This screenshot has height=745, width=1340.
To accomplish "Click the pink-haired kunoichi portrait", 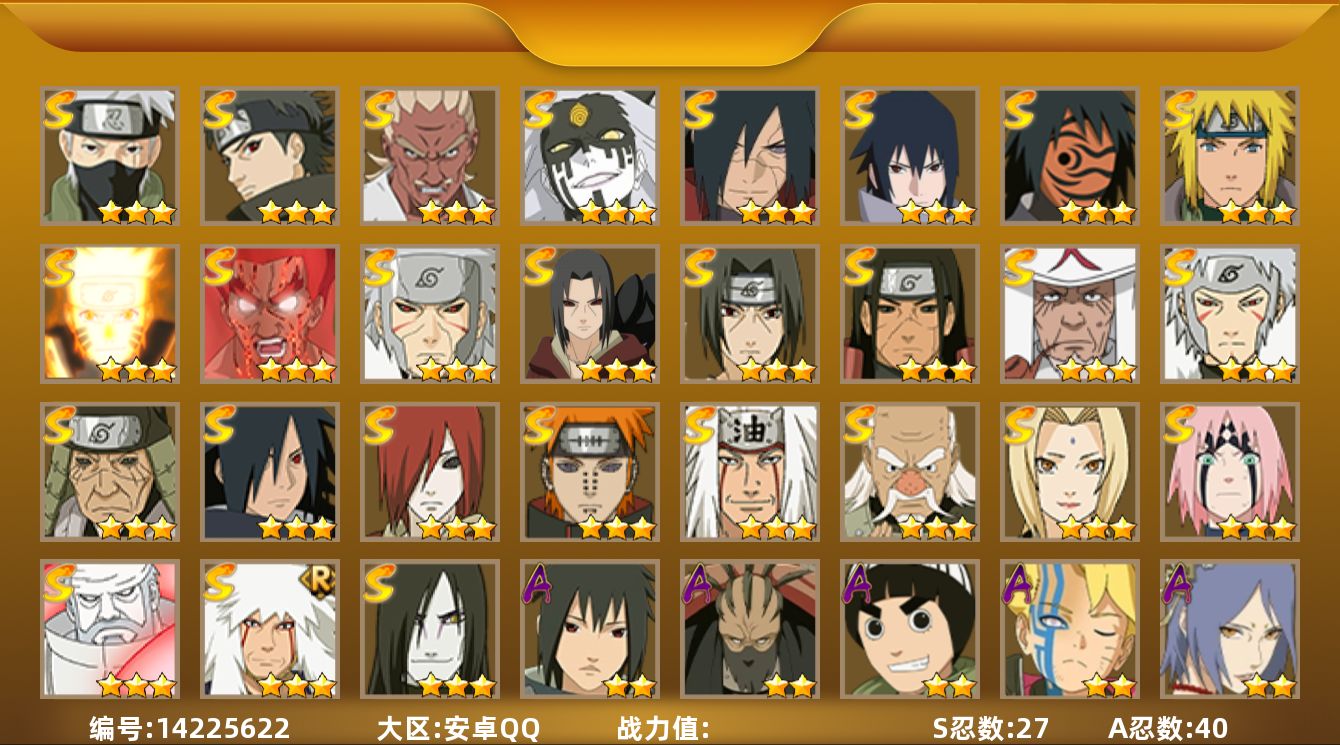I will (x=1230, y=471).
